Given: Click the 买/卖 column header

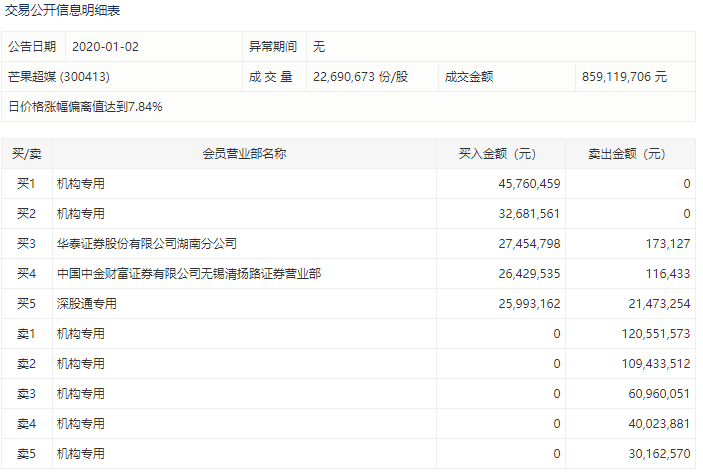Looking at the screenshot, I should (27, 154).
